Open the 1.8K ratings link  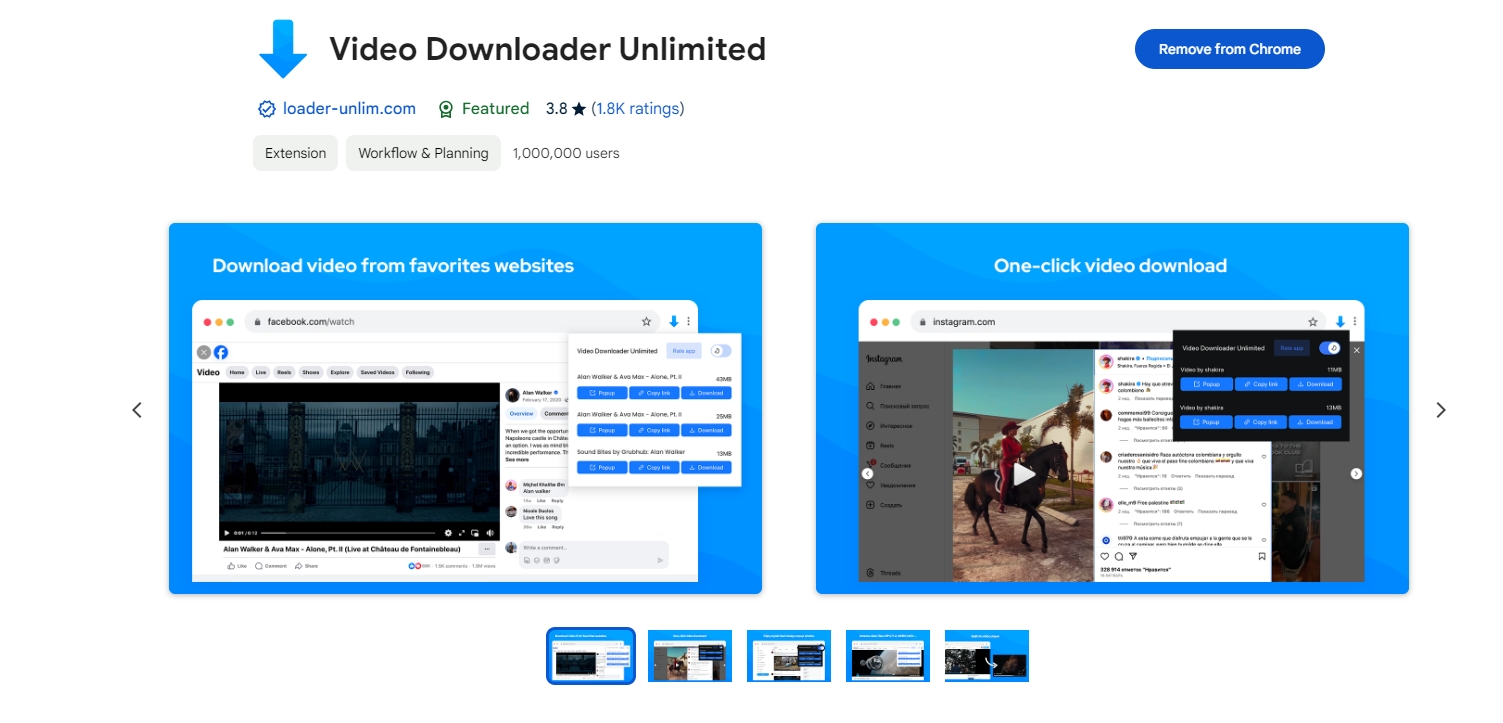coord(638,109)
